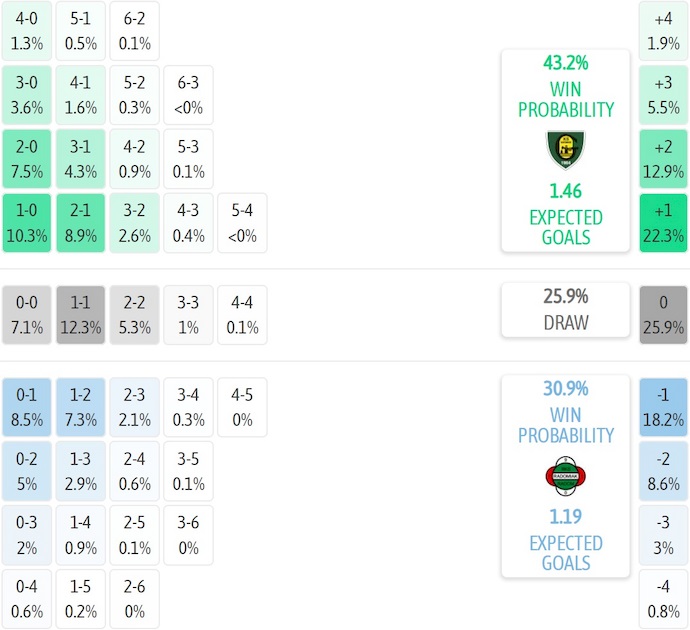
Task: Select the 1-1 draw score tile
Action: (81, 314)
